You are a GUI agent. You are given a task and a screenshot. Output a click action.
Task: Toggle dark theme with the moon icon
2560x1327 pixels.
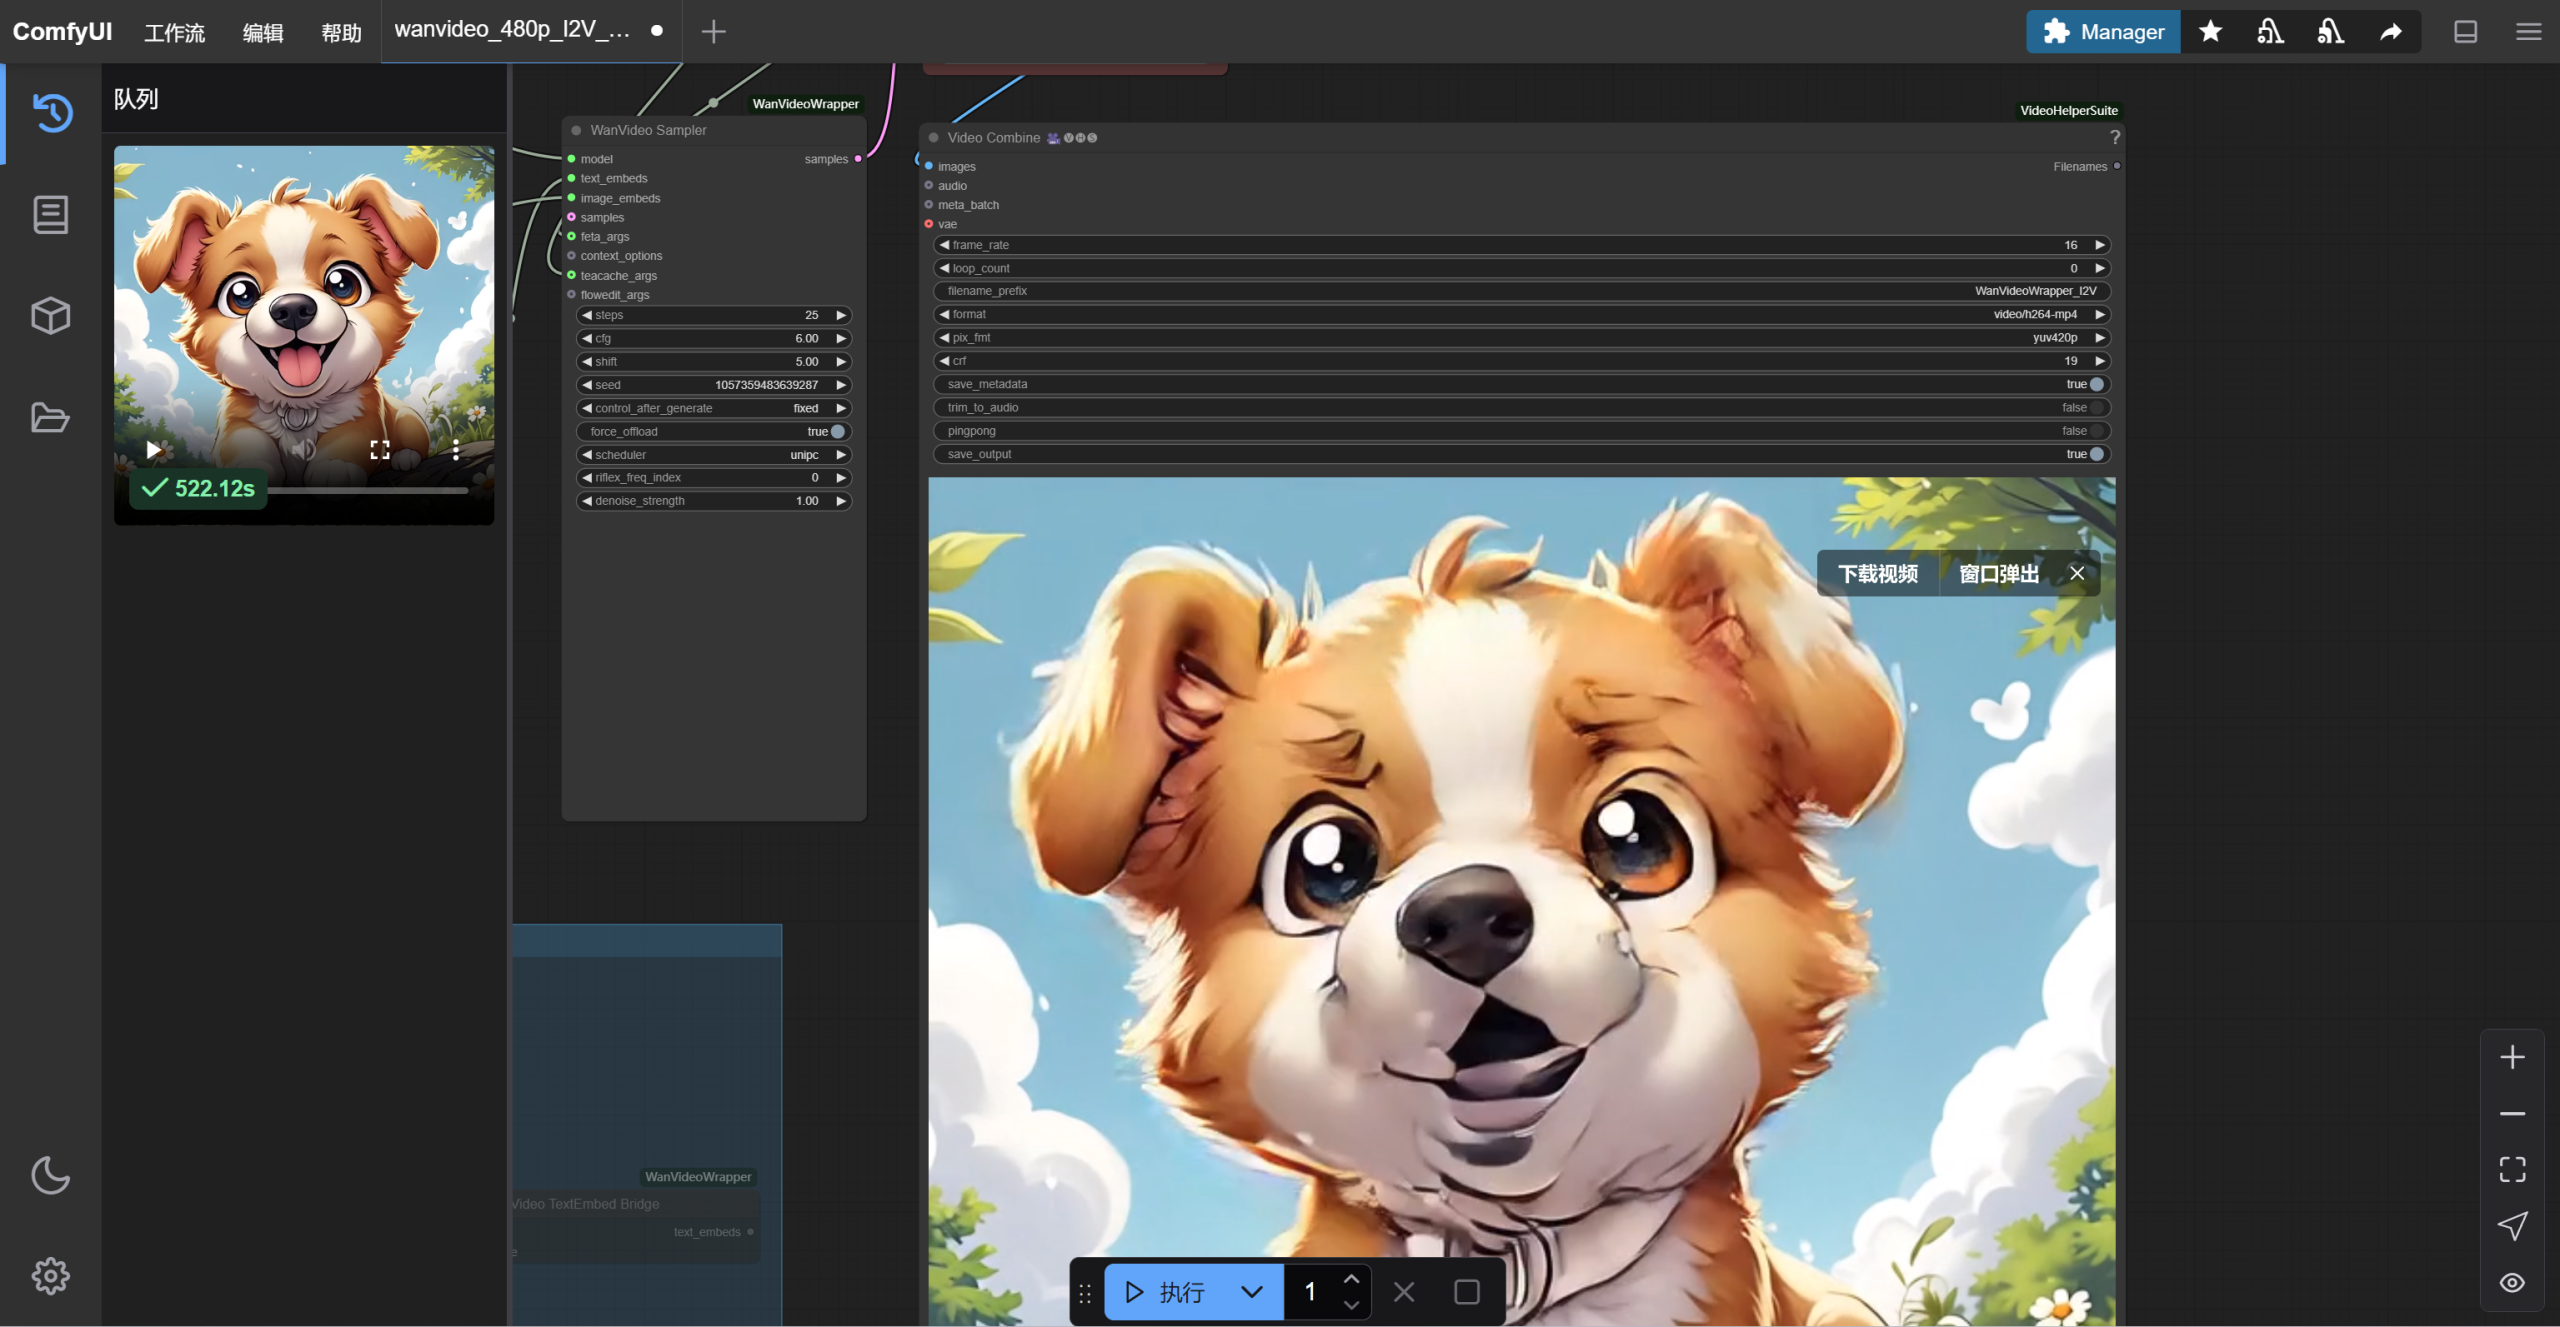(x=50, y=1175)
